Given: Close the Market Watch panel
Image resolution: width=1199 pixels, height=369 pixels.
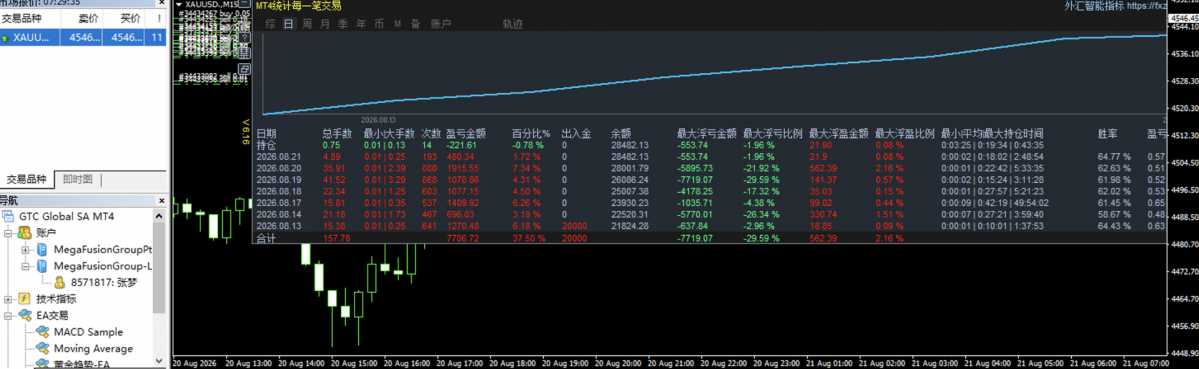Looking at the screenshot, I should [161, 3].
